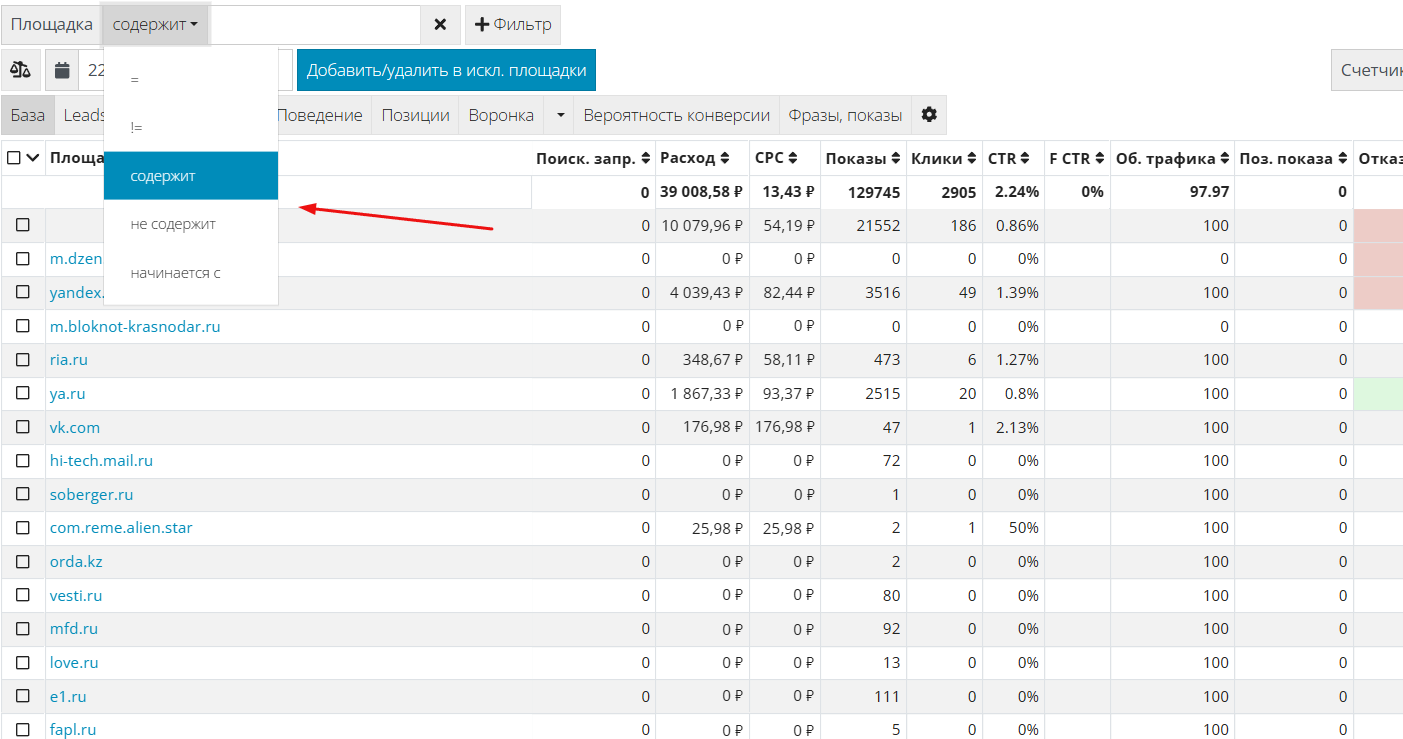
Task: Check the box for ria.ru row
Action: (23, 360)
